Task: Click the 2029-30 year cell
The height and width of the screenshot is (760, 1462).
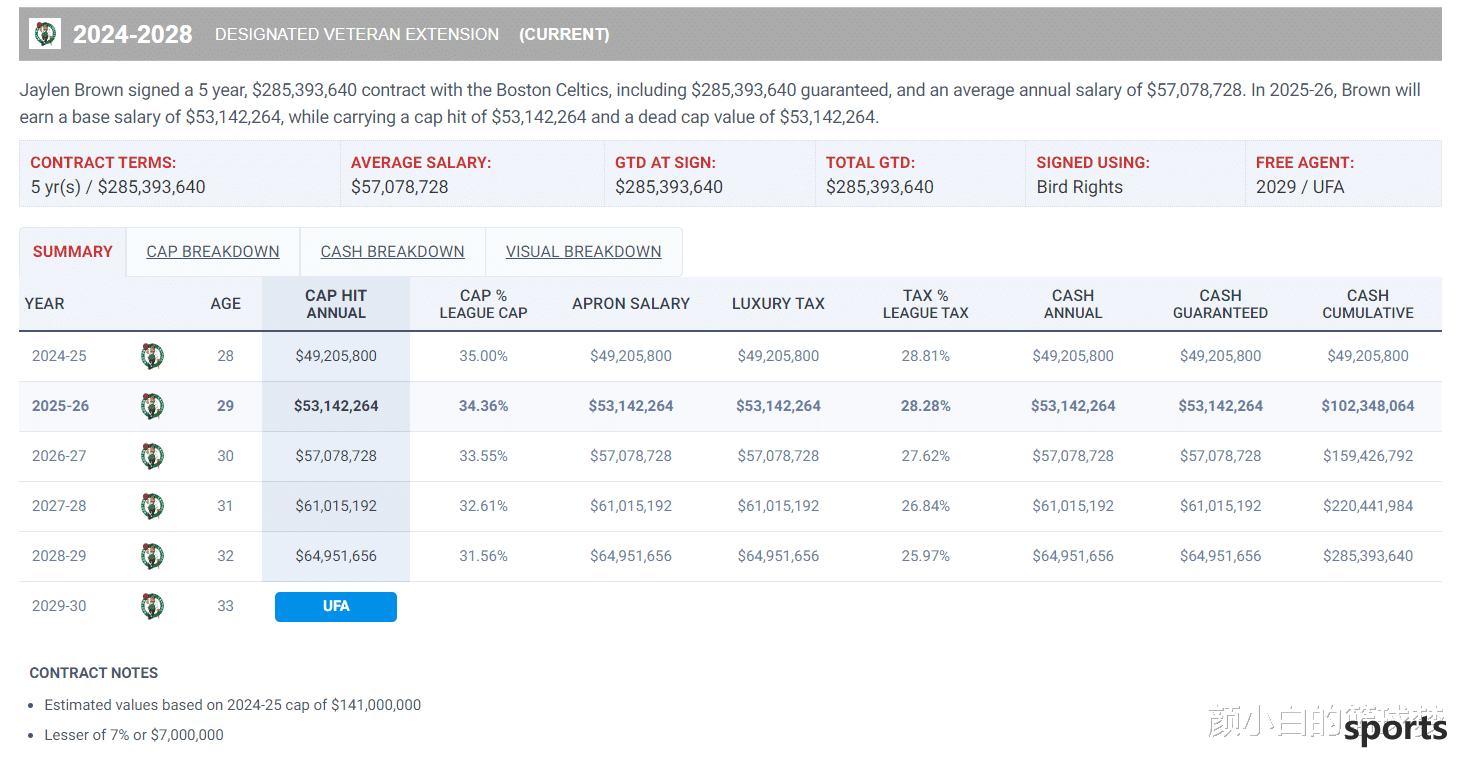Action: coord(59,606)
